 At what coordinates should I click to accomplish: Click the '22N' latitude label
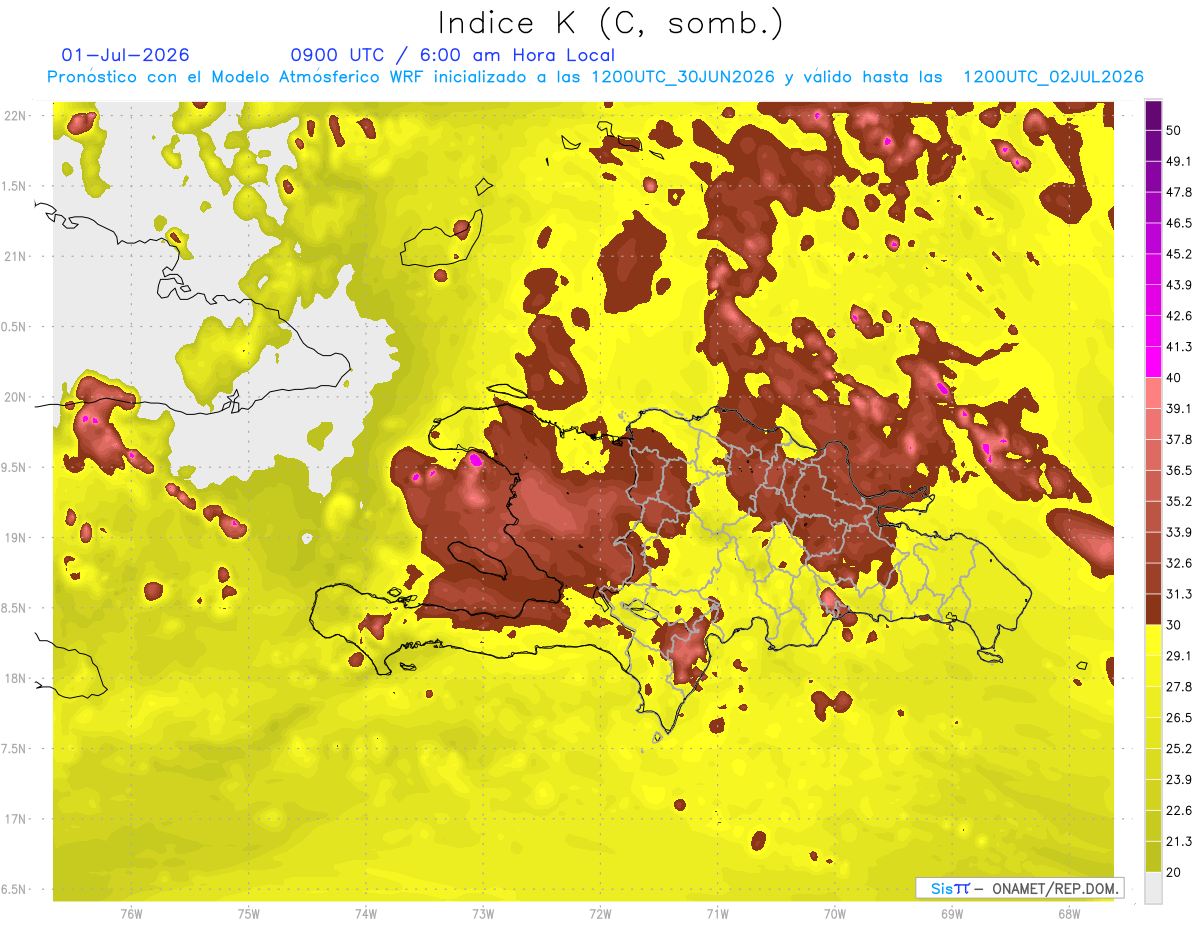tap(17, 116)
